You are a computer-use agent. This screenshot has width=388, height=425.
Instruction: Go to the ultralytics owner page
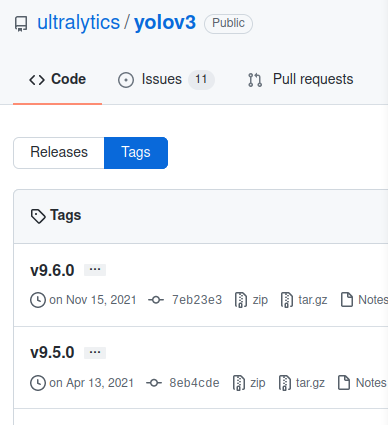coord(78,23)
